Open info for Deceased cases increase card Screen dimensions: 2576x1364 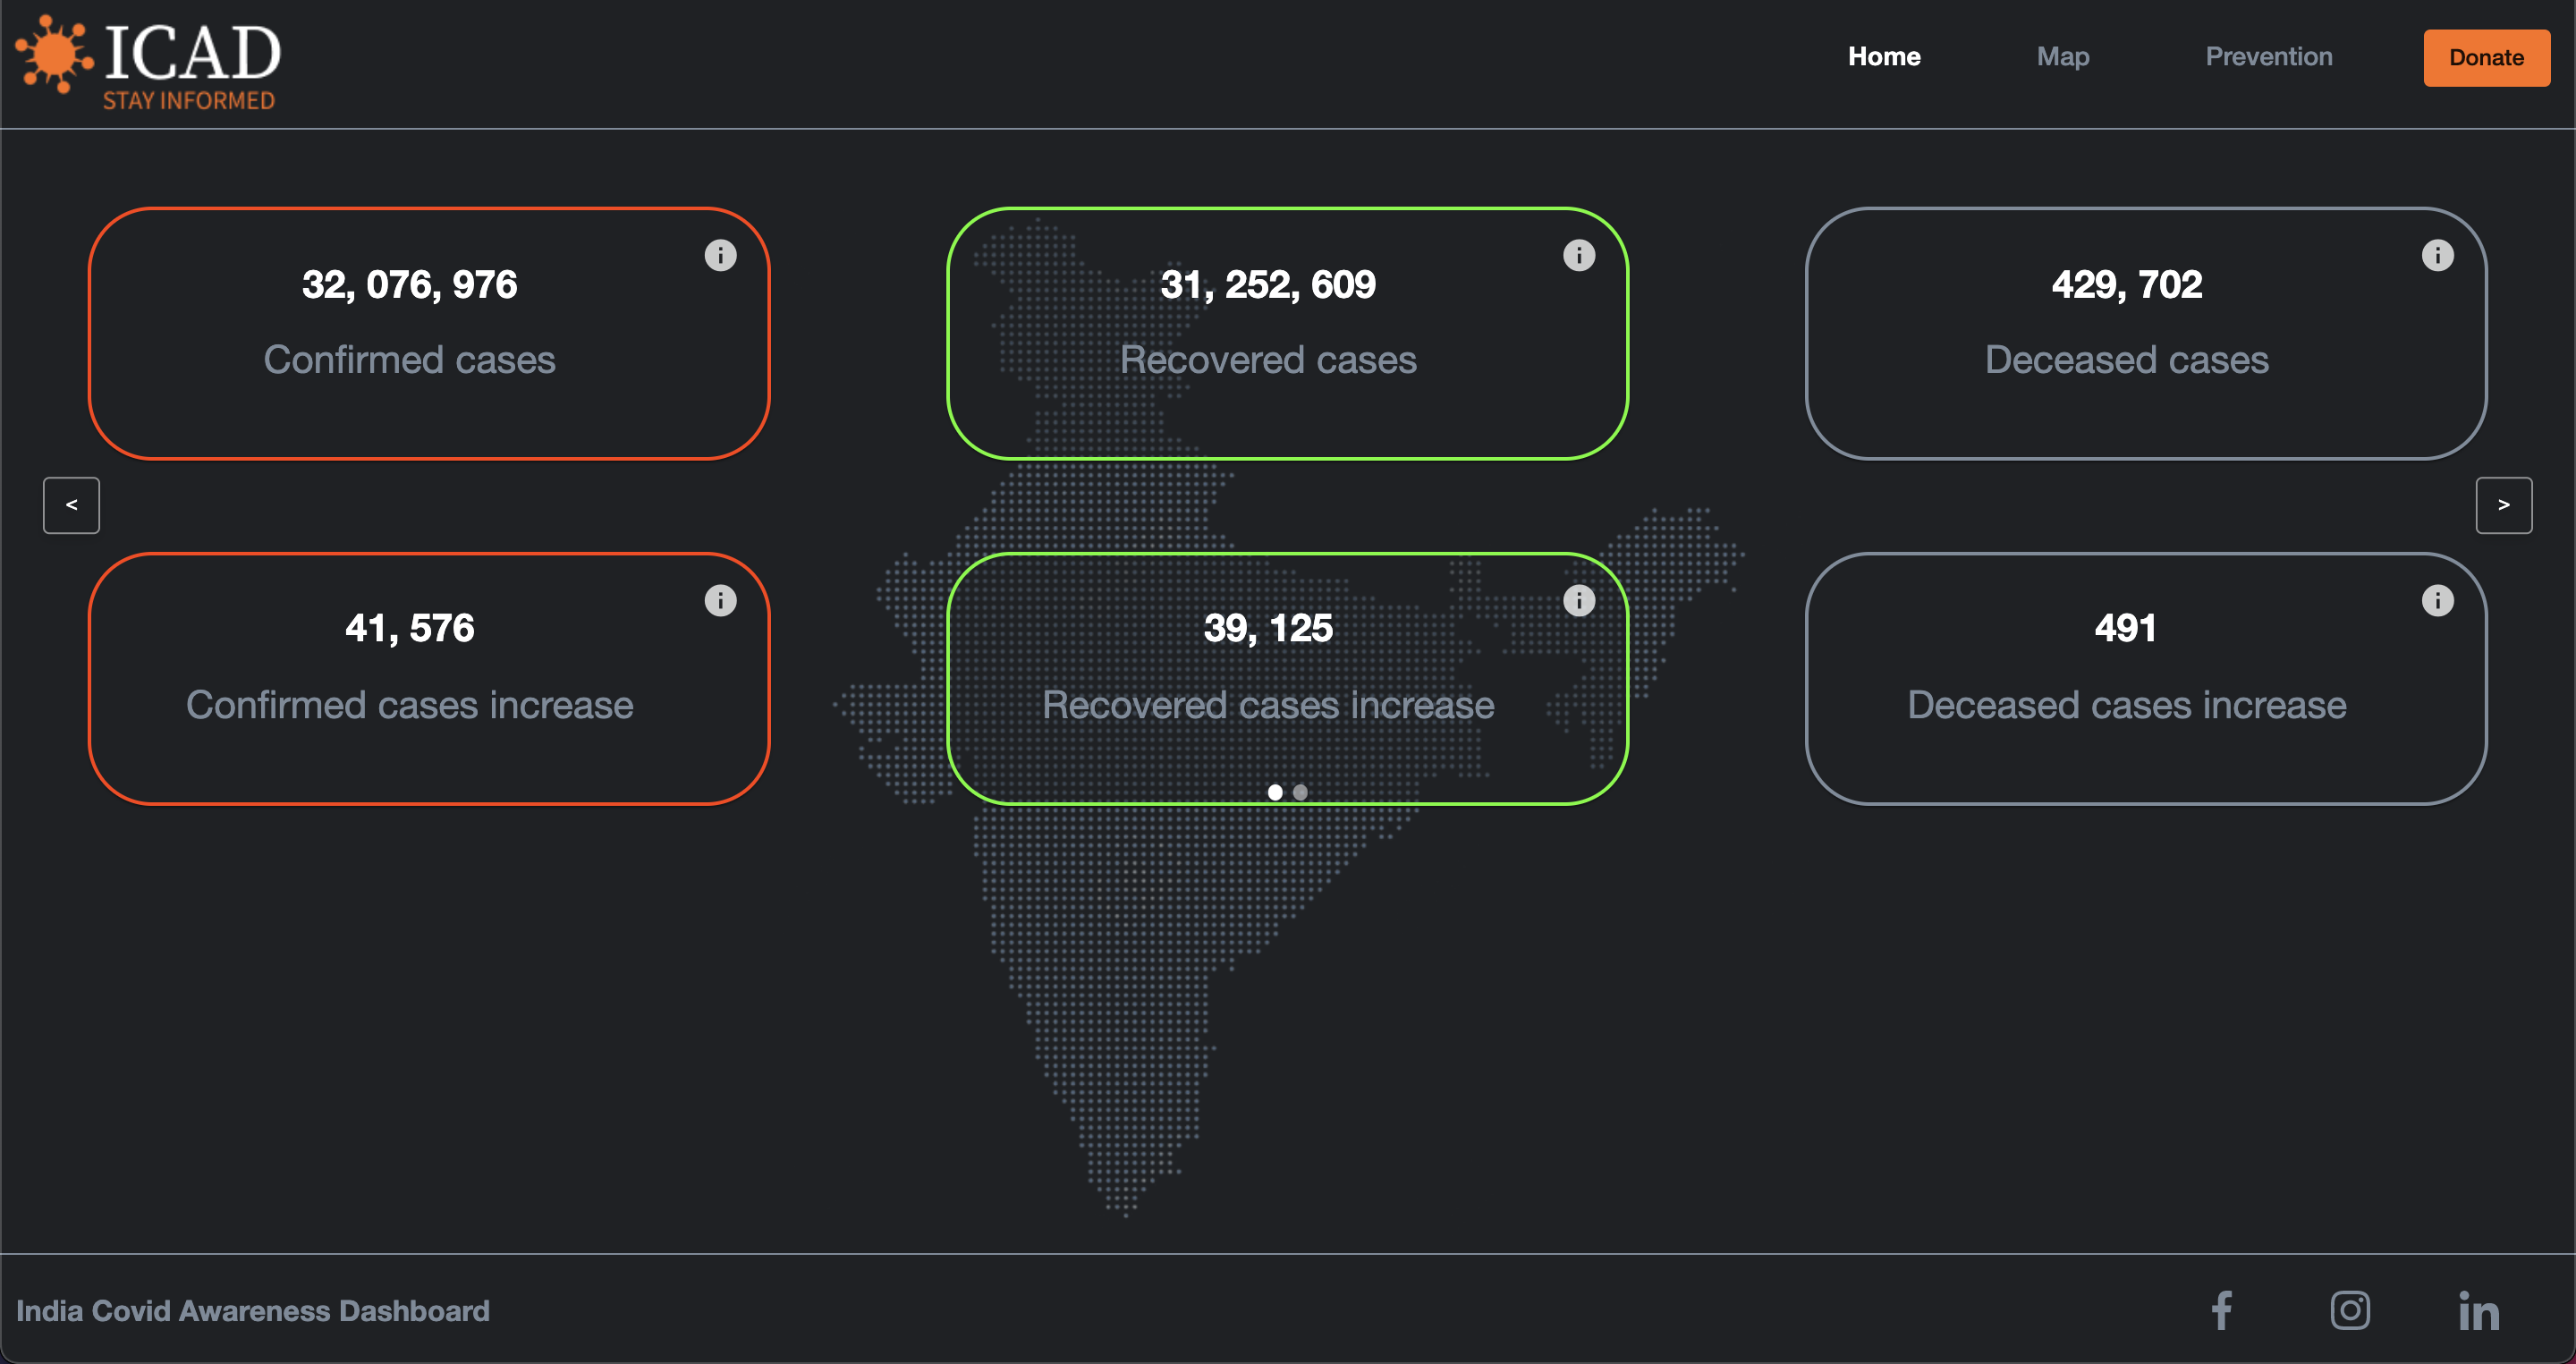pos(2437,600)
